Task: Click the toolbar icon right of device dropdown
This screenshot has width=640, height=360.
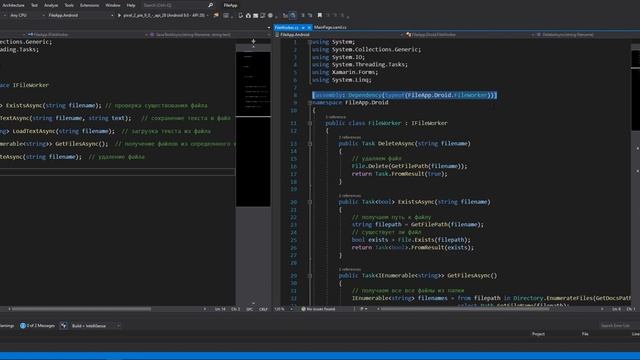Action: coord(216,16)
